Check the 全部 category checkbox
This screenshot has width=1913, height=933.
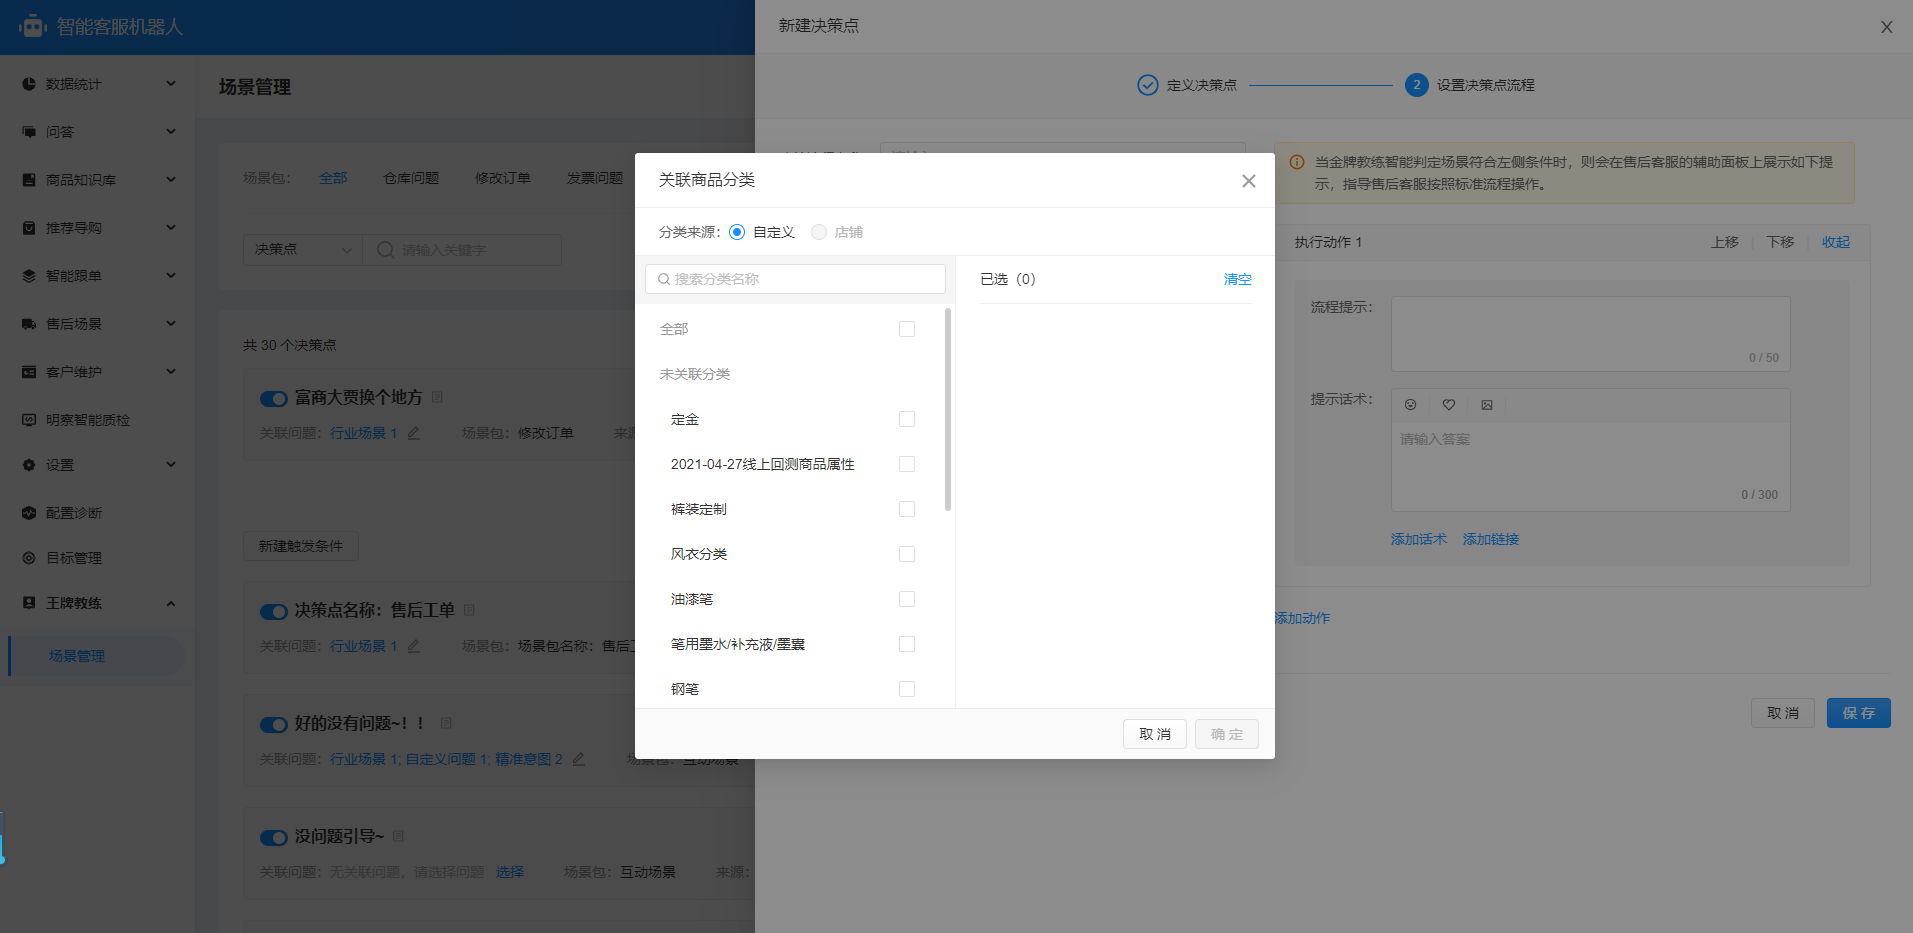907,329
